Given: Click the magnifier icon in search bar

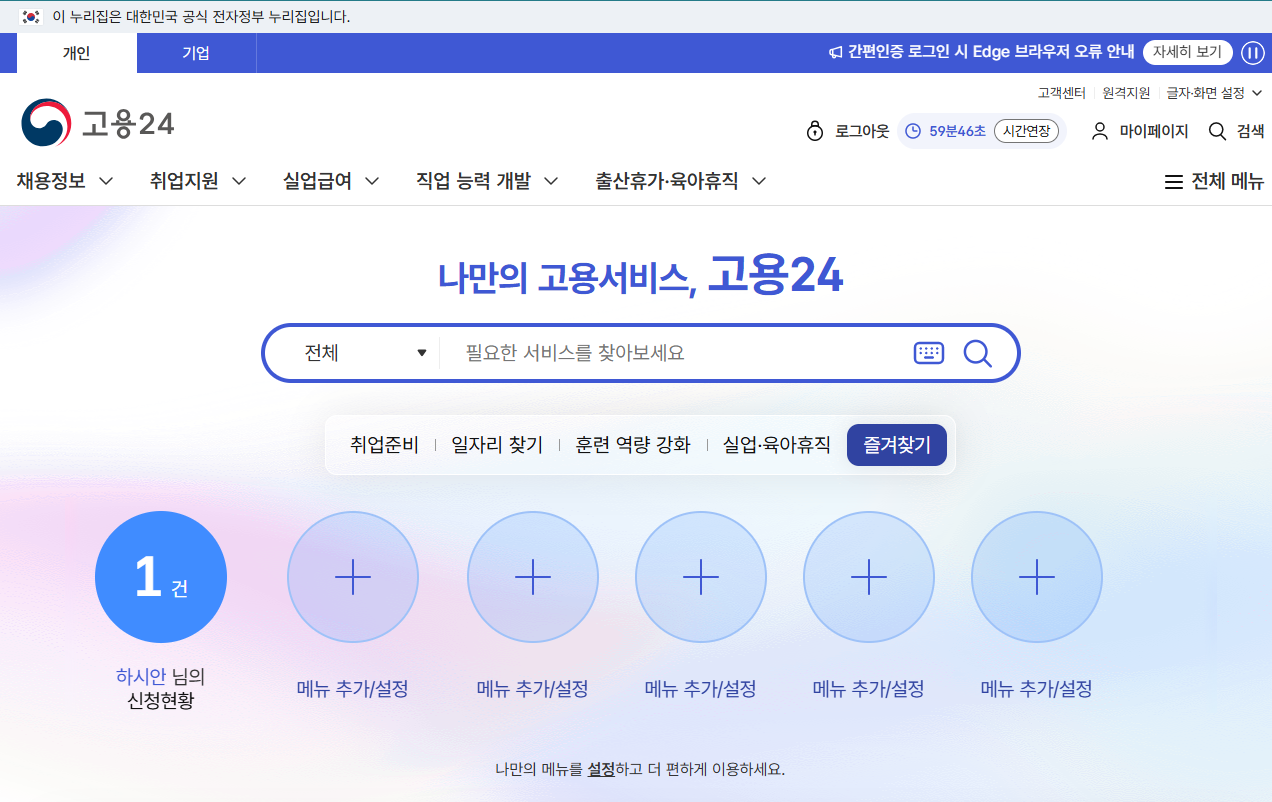Looking at the screenshot, I should pyautogui.click(x=977, y=353).
